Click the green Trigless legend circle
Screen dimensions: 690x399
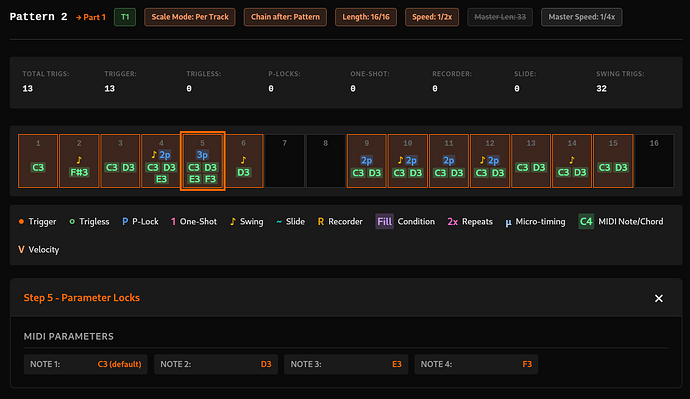[72, 222]
